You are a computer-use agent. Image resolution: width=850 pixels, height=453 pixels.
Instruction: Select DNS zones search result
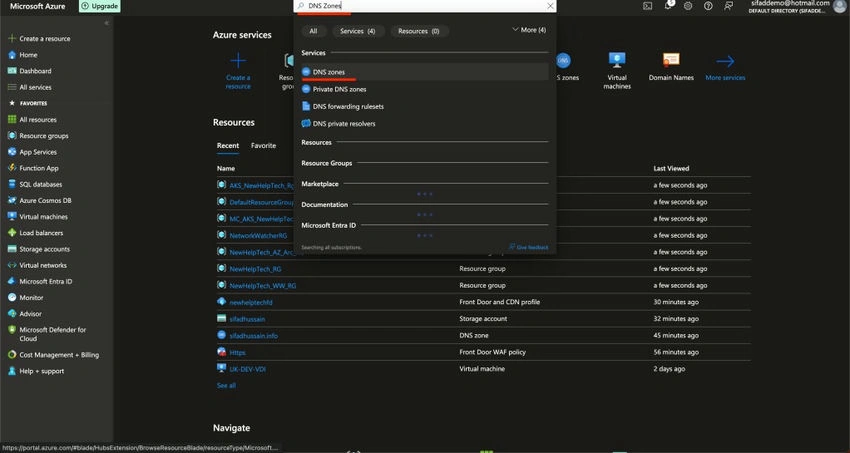click(x=424, y=72)
